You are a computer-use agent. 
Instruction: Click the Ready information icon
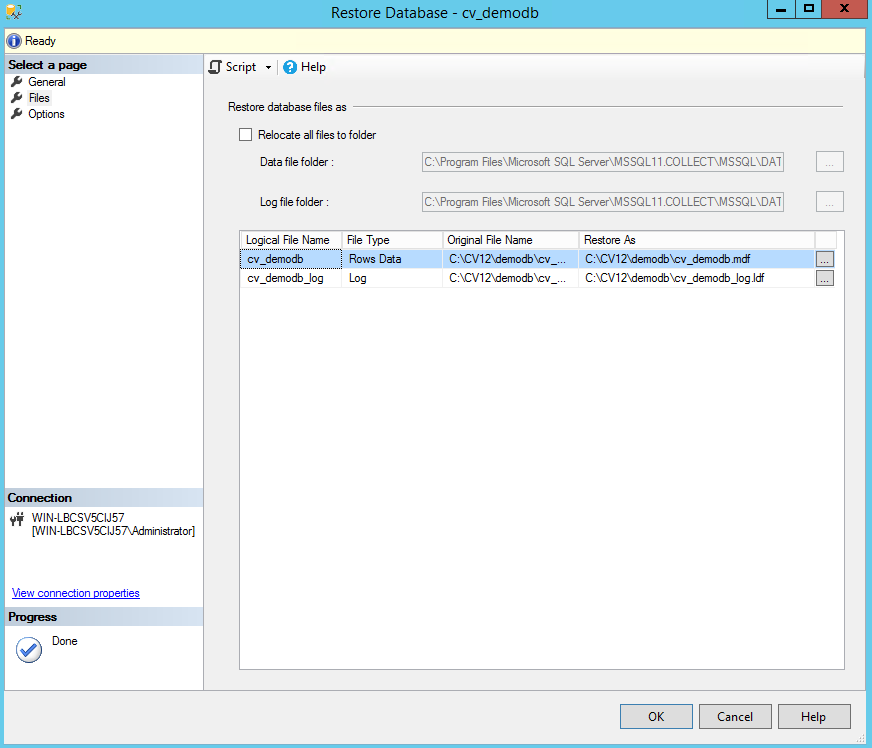[14, 41]
